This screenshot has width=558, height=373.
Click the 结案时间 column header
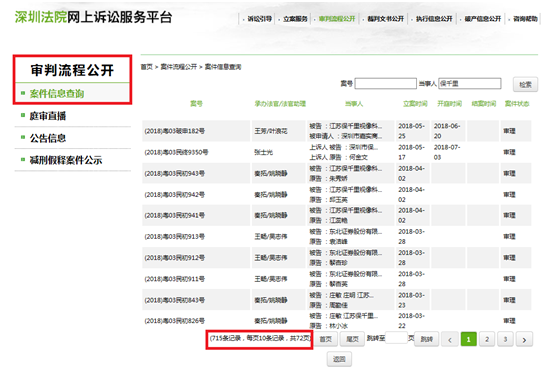(x=484, y=104)
